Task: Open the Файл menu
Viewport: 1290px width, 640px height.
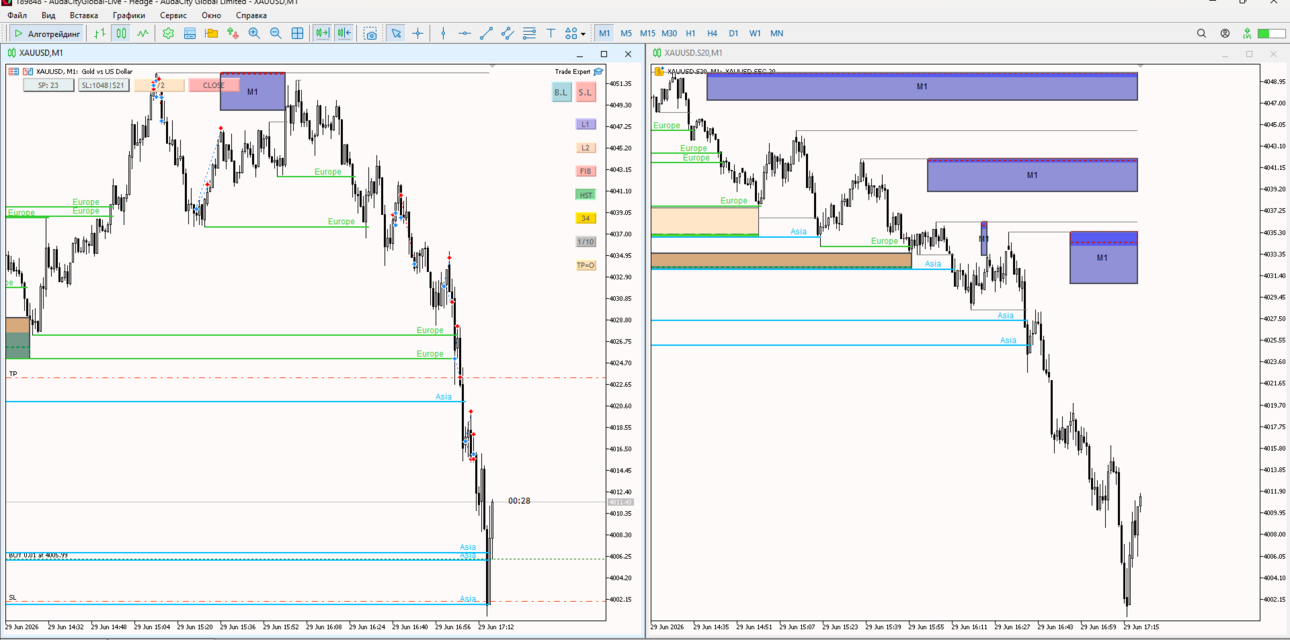Action: click(17, 15)
